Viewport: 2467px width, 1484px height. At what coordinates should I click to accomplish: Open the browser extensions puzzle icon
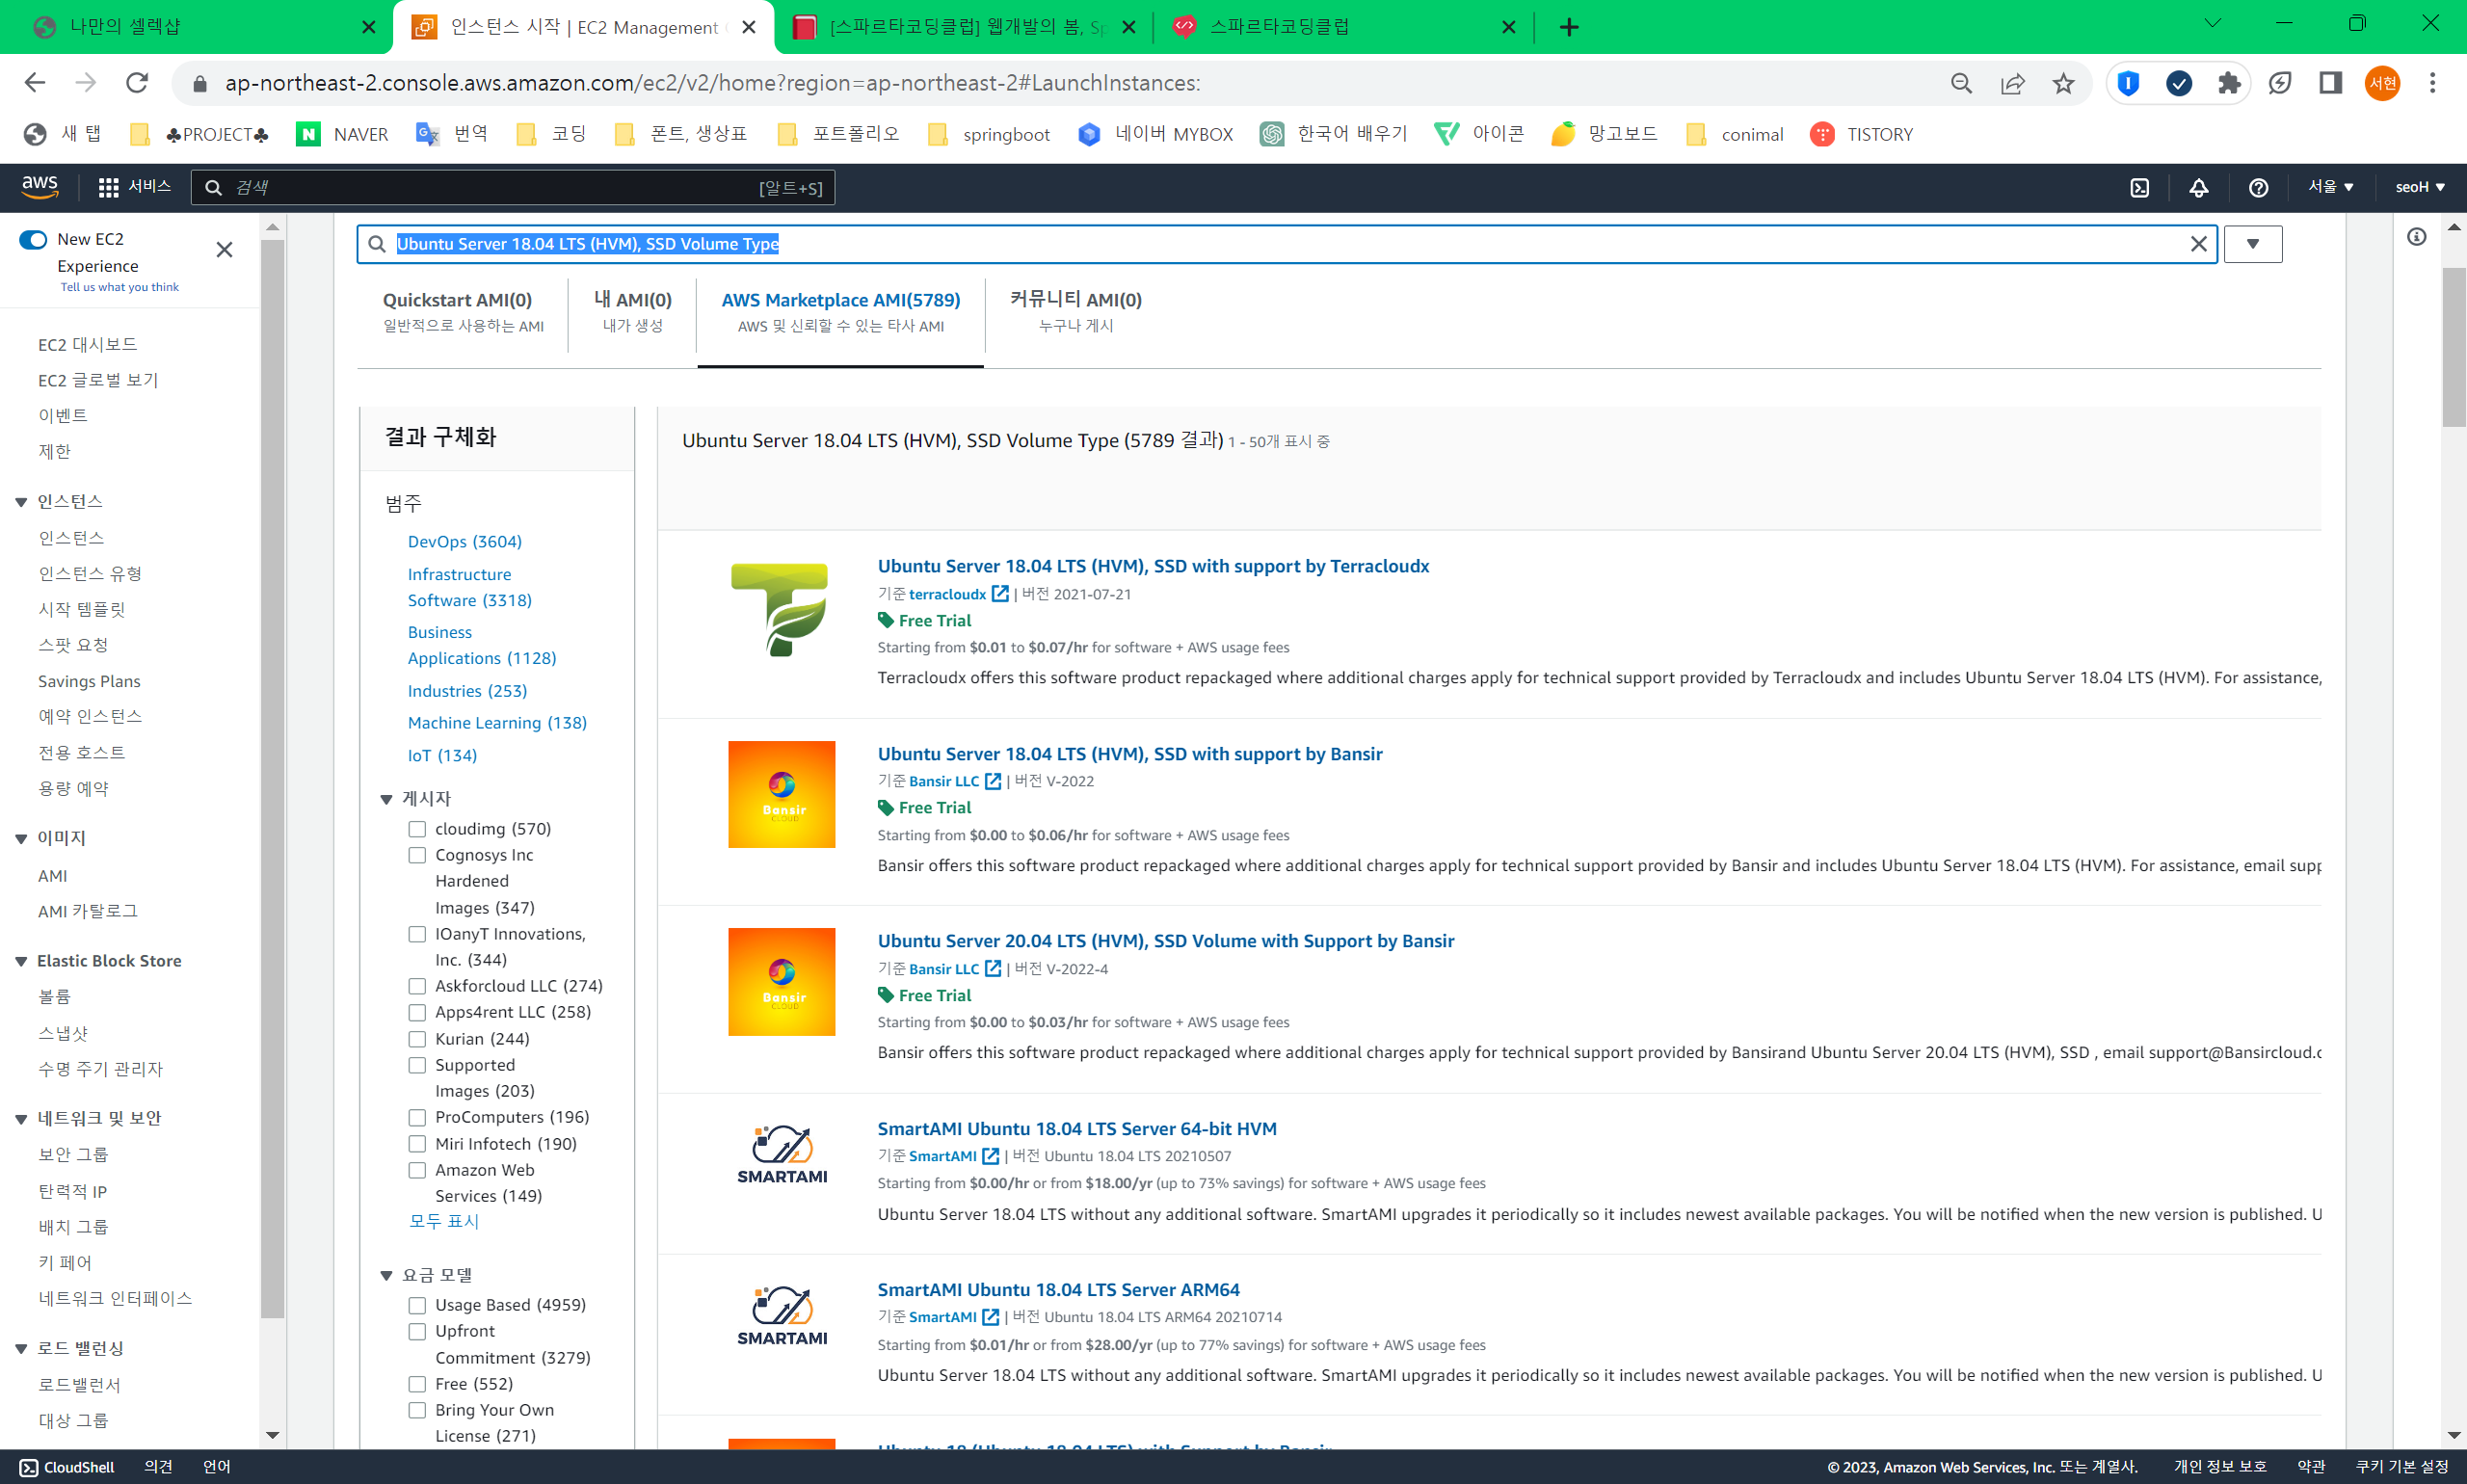(2229, 84)
